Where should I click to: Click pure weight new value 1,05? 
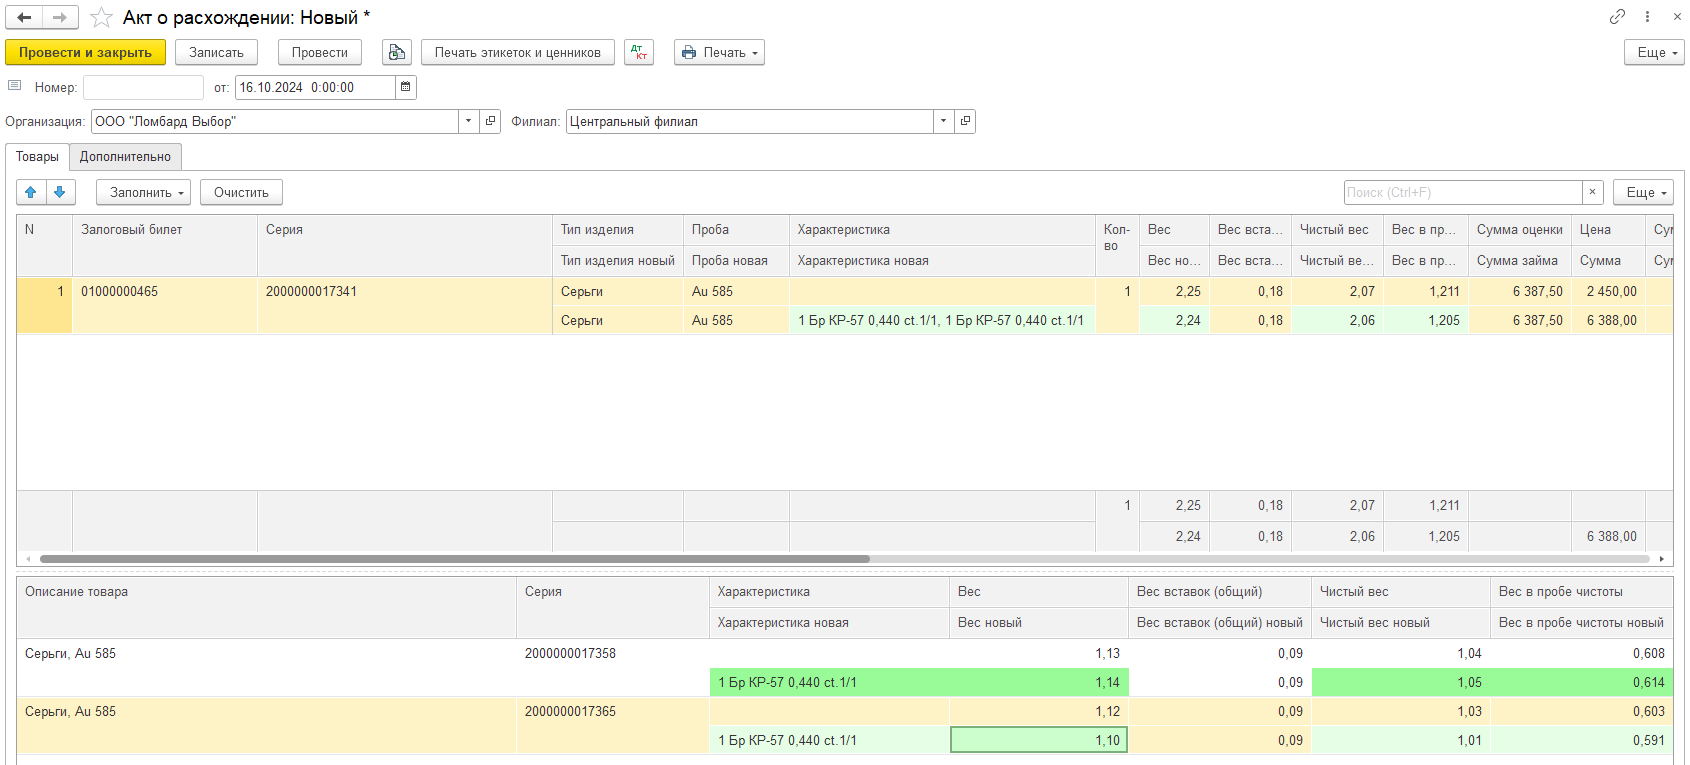click(x=1401, y=682)
